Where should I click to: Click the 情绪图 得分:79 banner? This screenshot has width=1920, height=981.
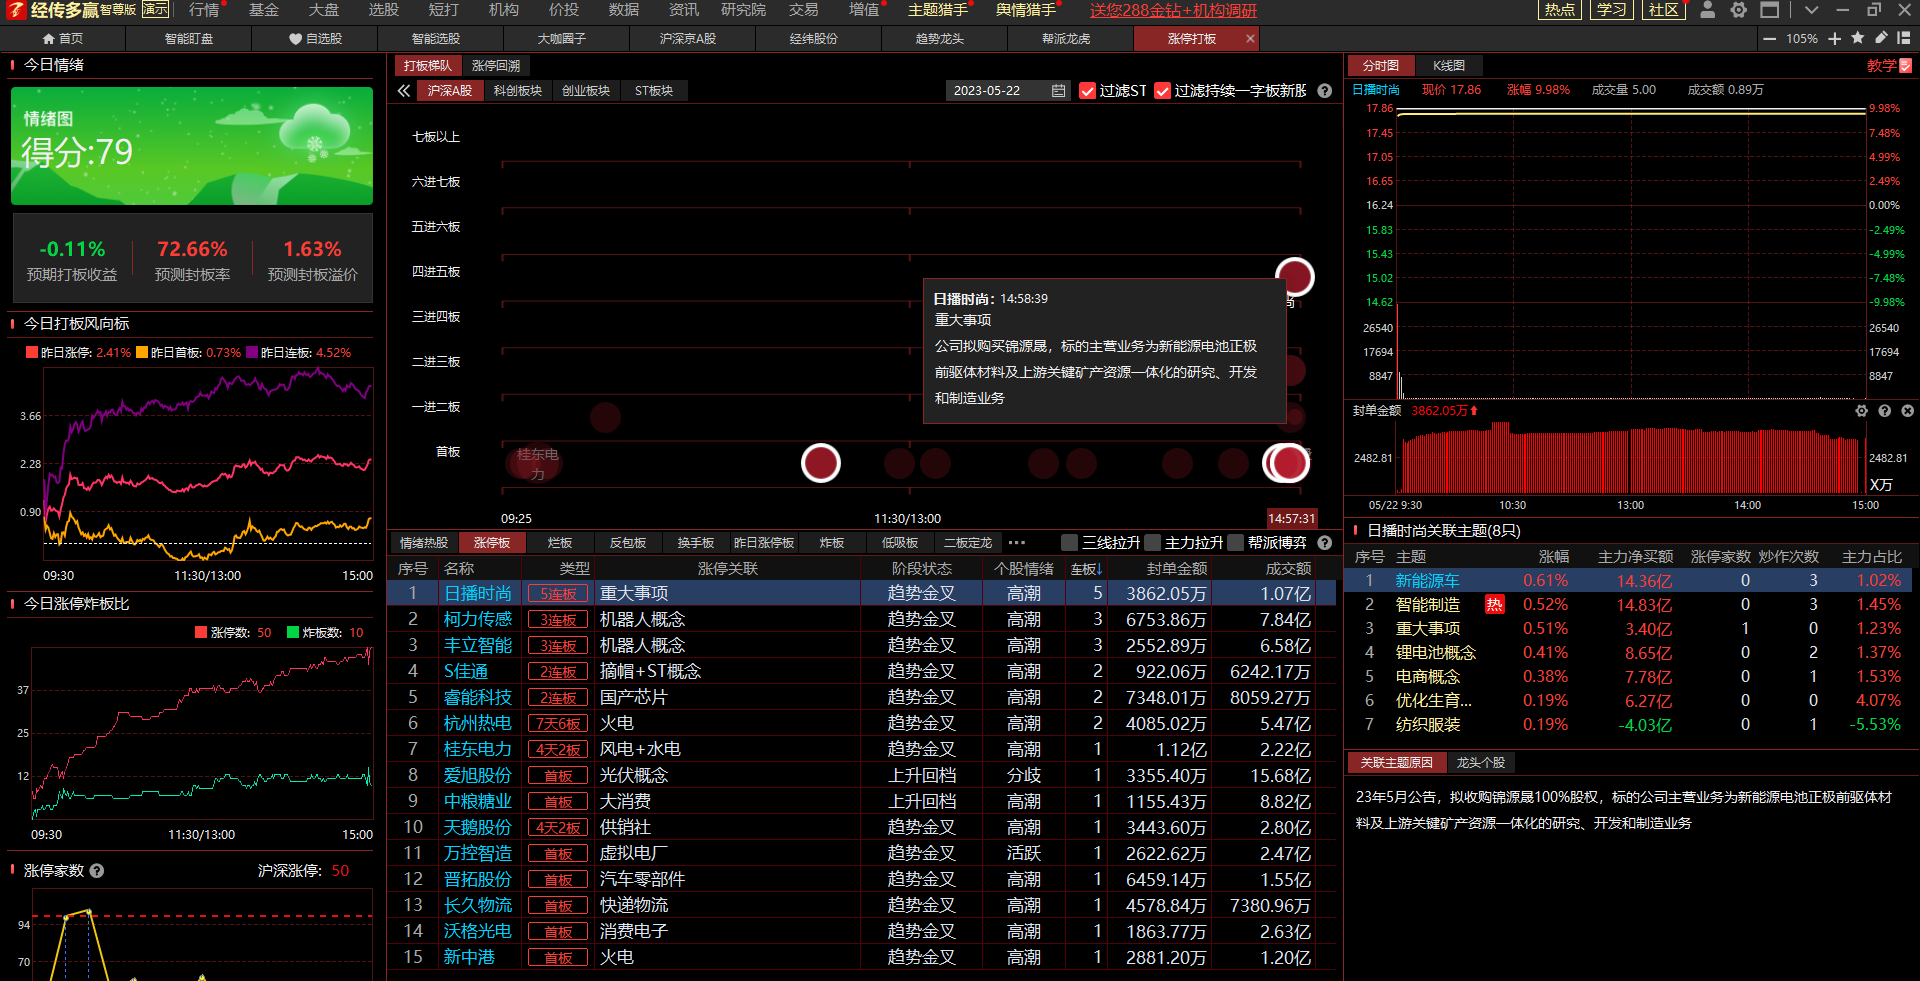point(192,146)
